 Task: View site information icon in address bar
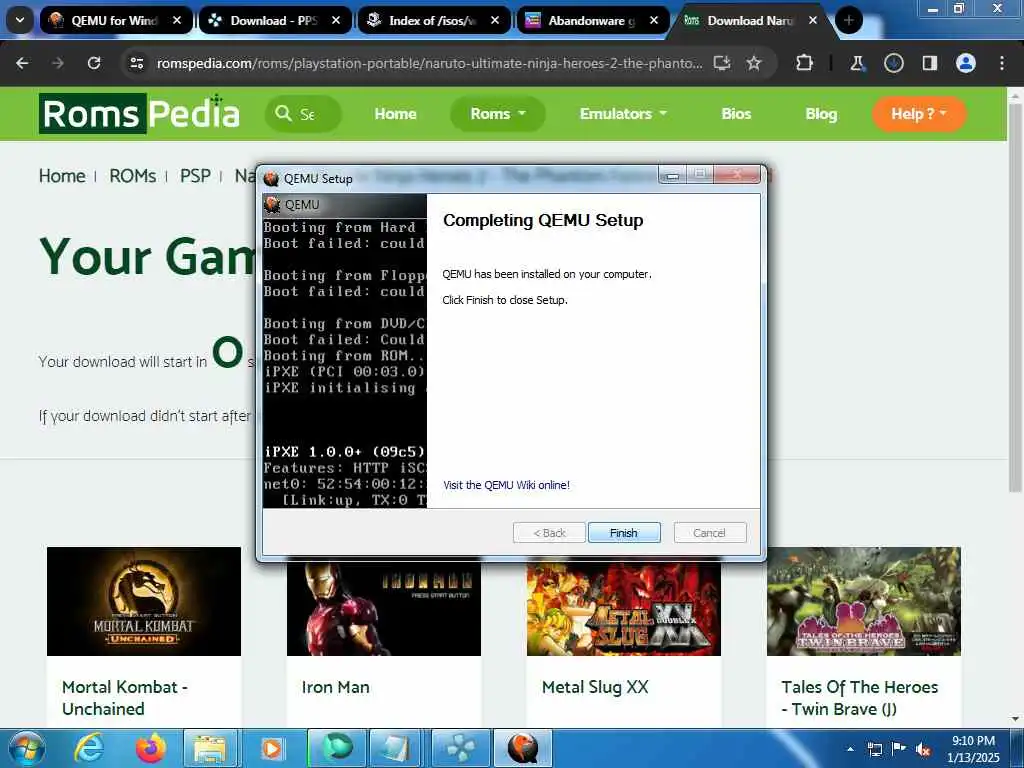point(136,63)
